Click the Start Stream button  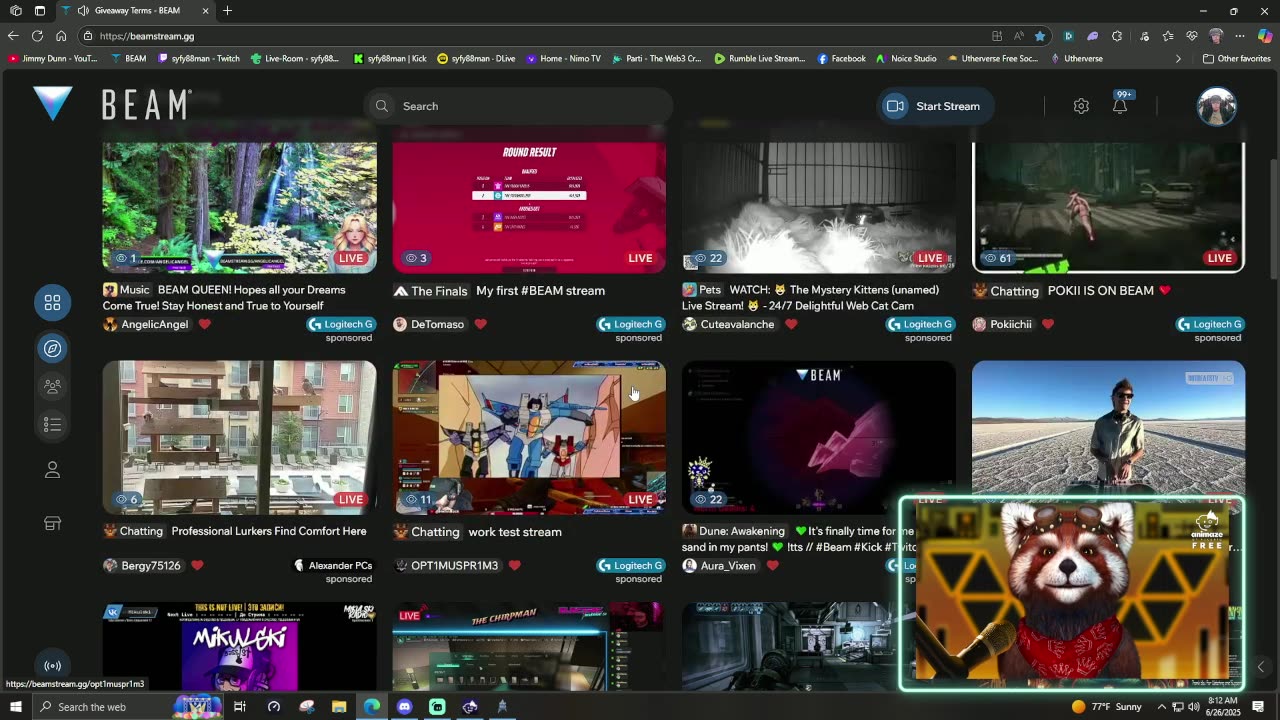[x=935, y=106]
